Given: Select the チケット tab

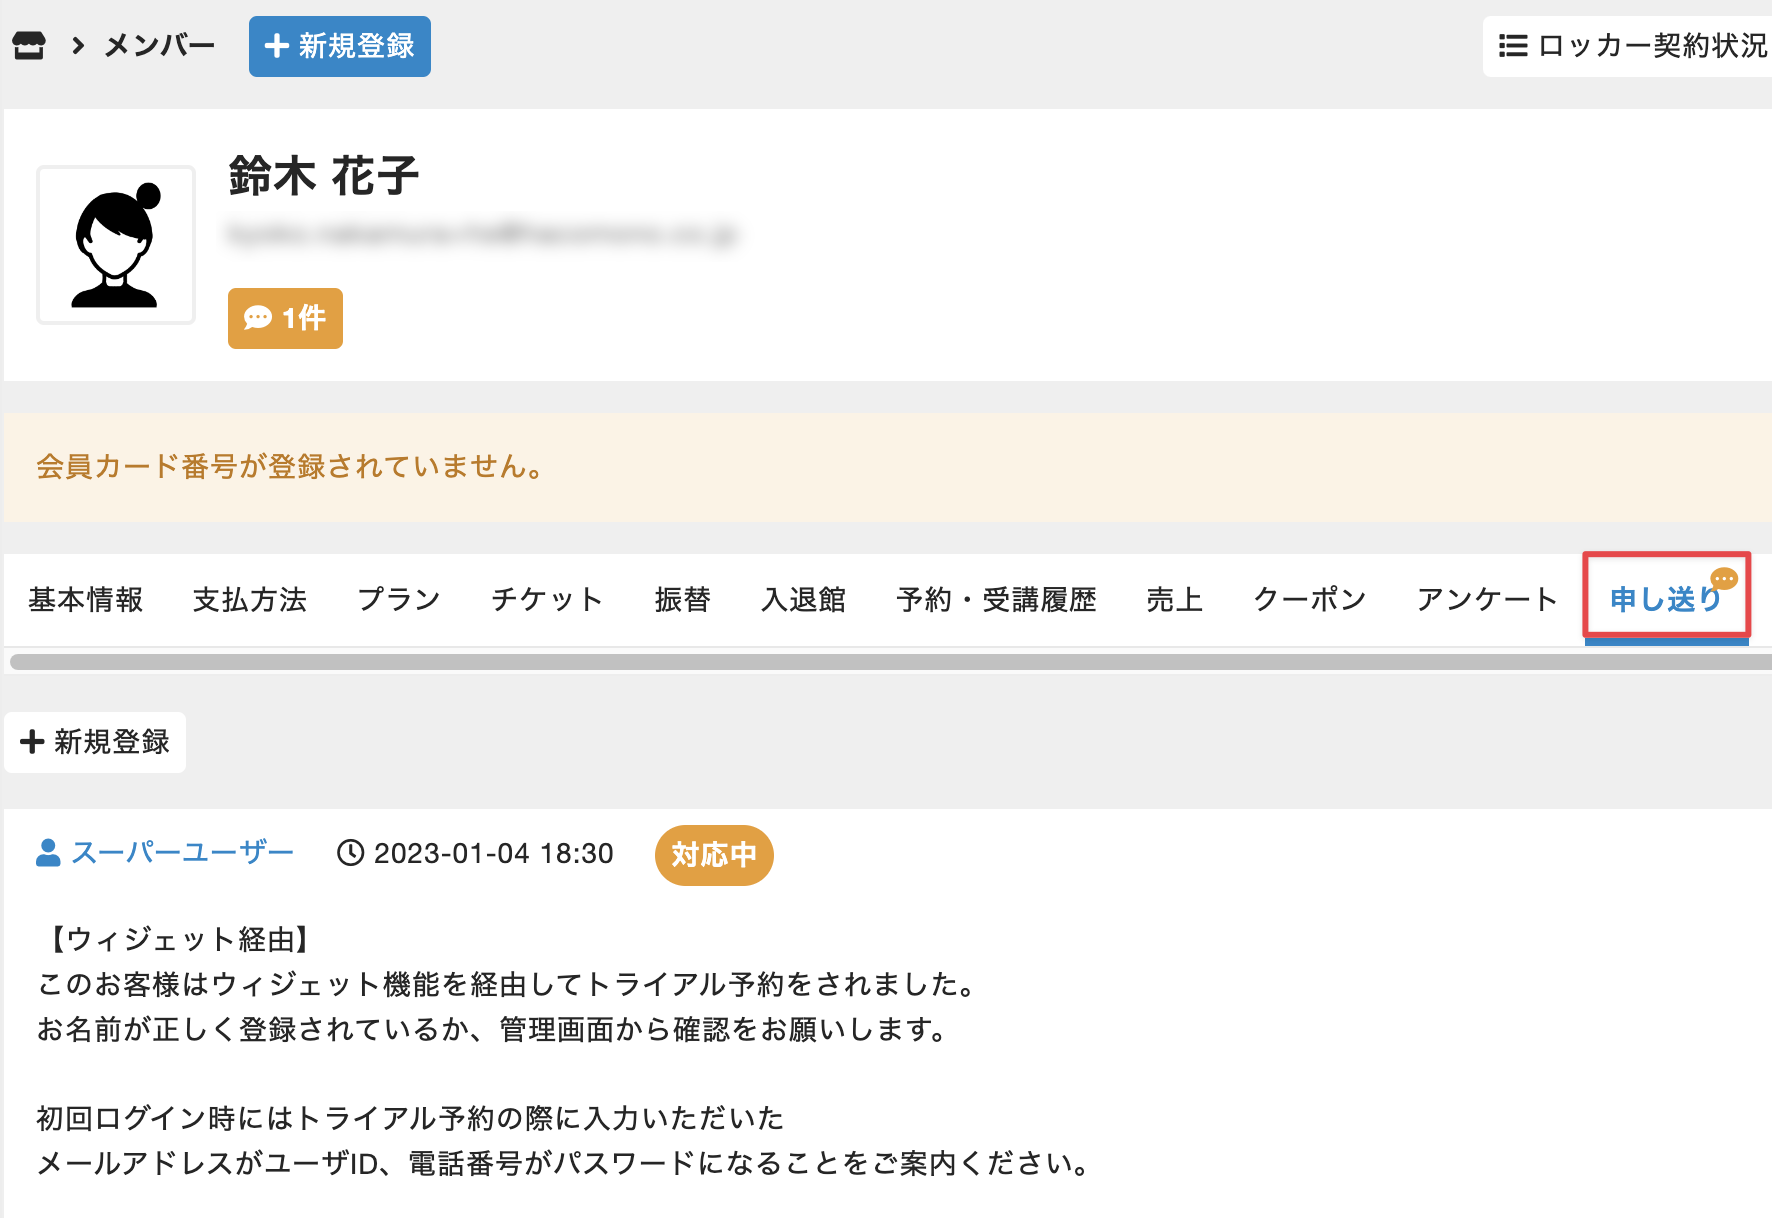Looking at the screenshot, I should pos(547,600).
